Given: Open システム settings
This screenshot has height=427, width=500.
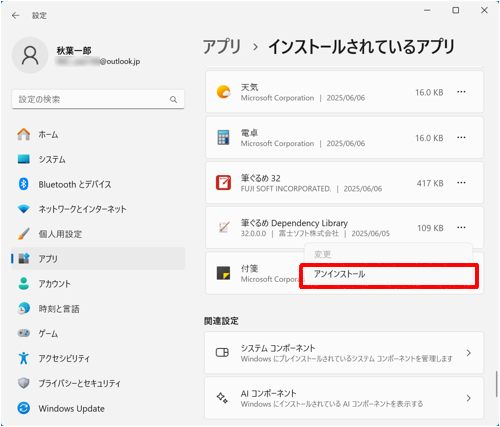Looking at the screenshot, I should [98, 159].
